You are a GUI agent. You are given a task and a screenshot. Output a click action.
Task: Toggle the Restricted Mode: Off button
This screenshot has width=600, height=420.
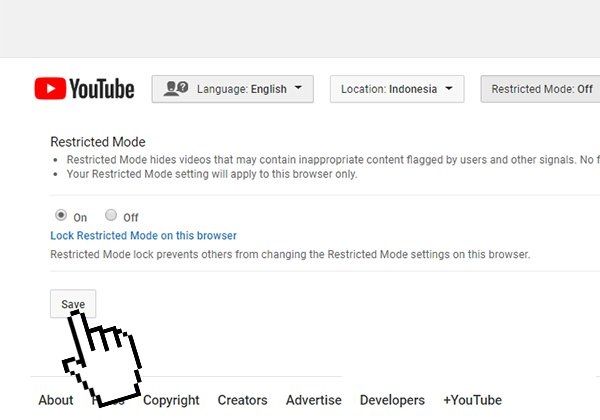[x=540, y=89]
